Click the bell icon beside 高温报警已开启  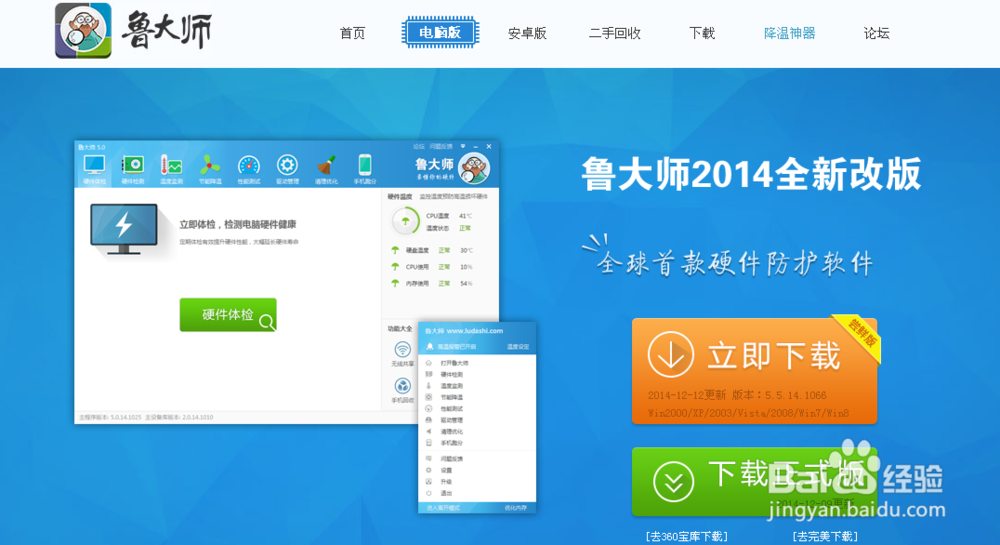pos(430,347)
